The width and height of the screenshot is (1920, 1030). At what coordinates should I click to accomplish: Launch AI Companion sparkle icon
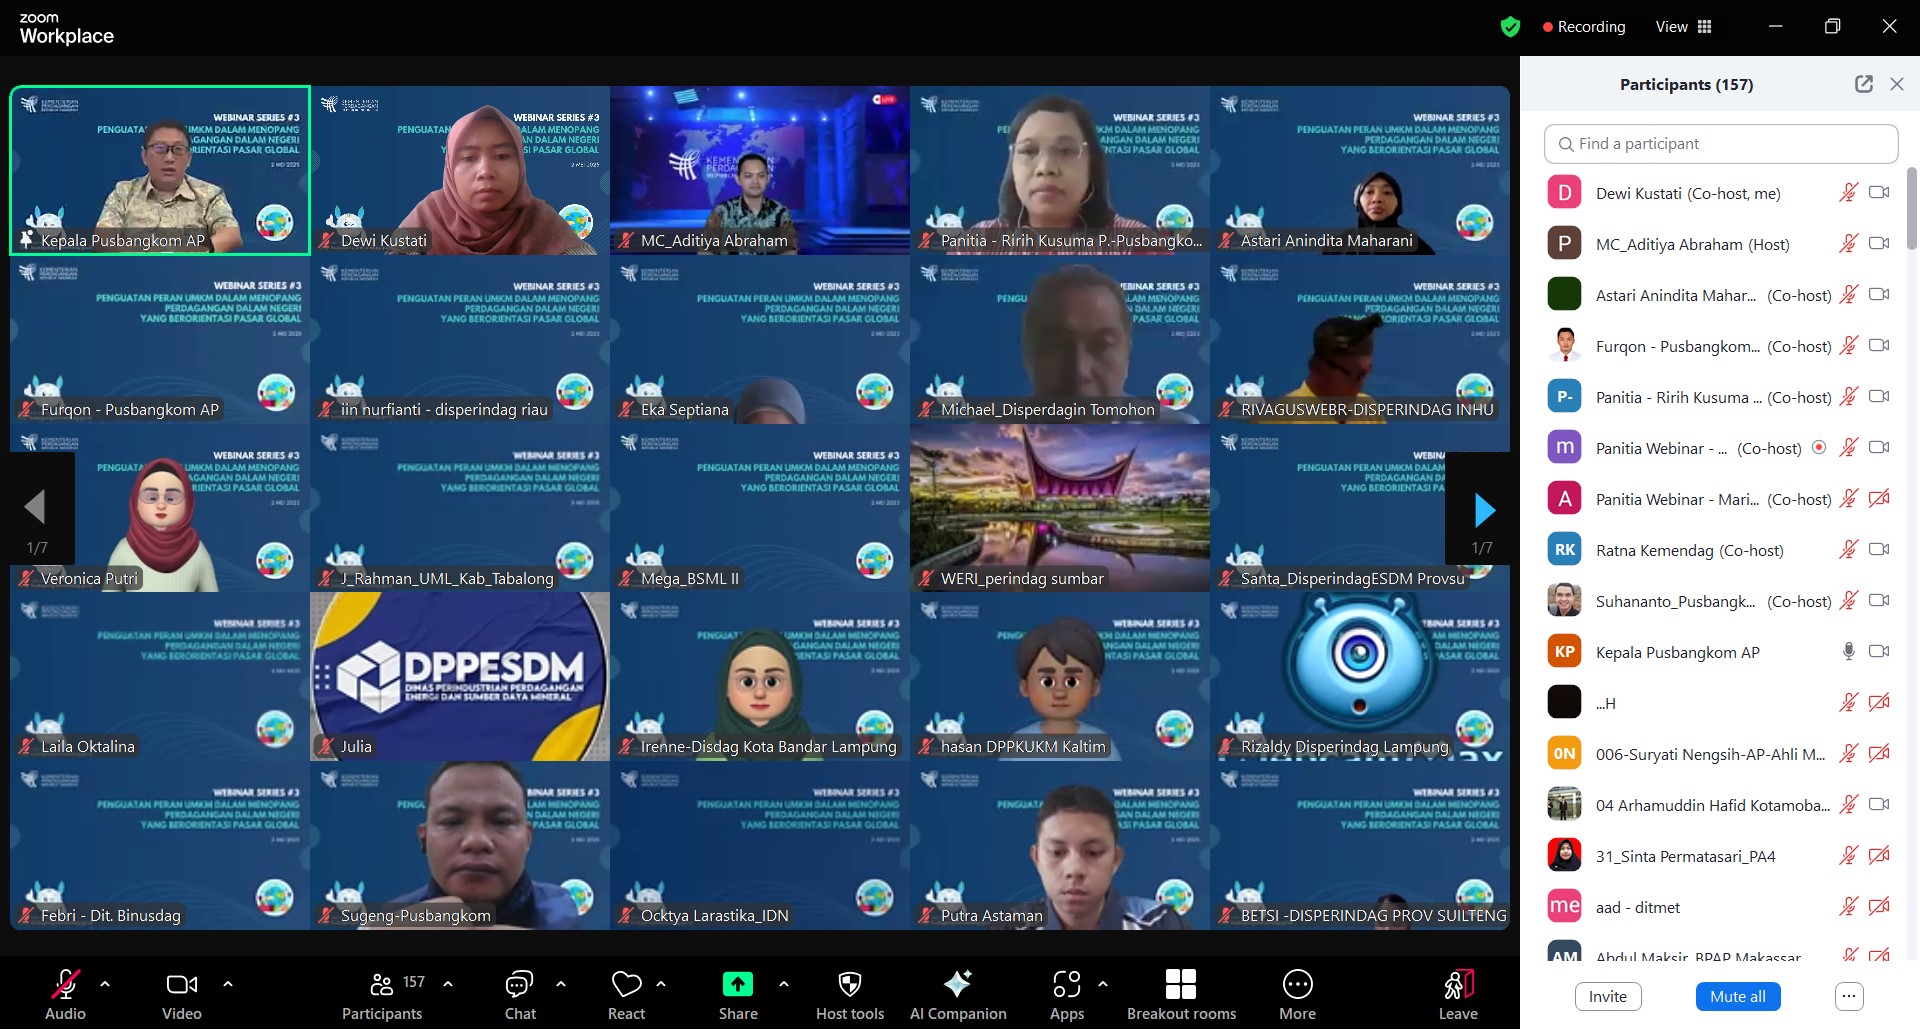(957, 985)
